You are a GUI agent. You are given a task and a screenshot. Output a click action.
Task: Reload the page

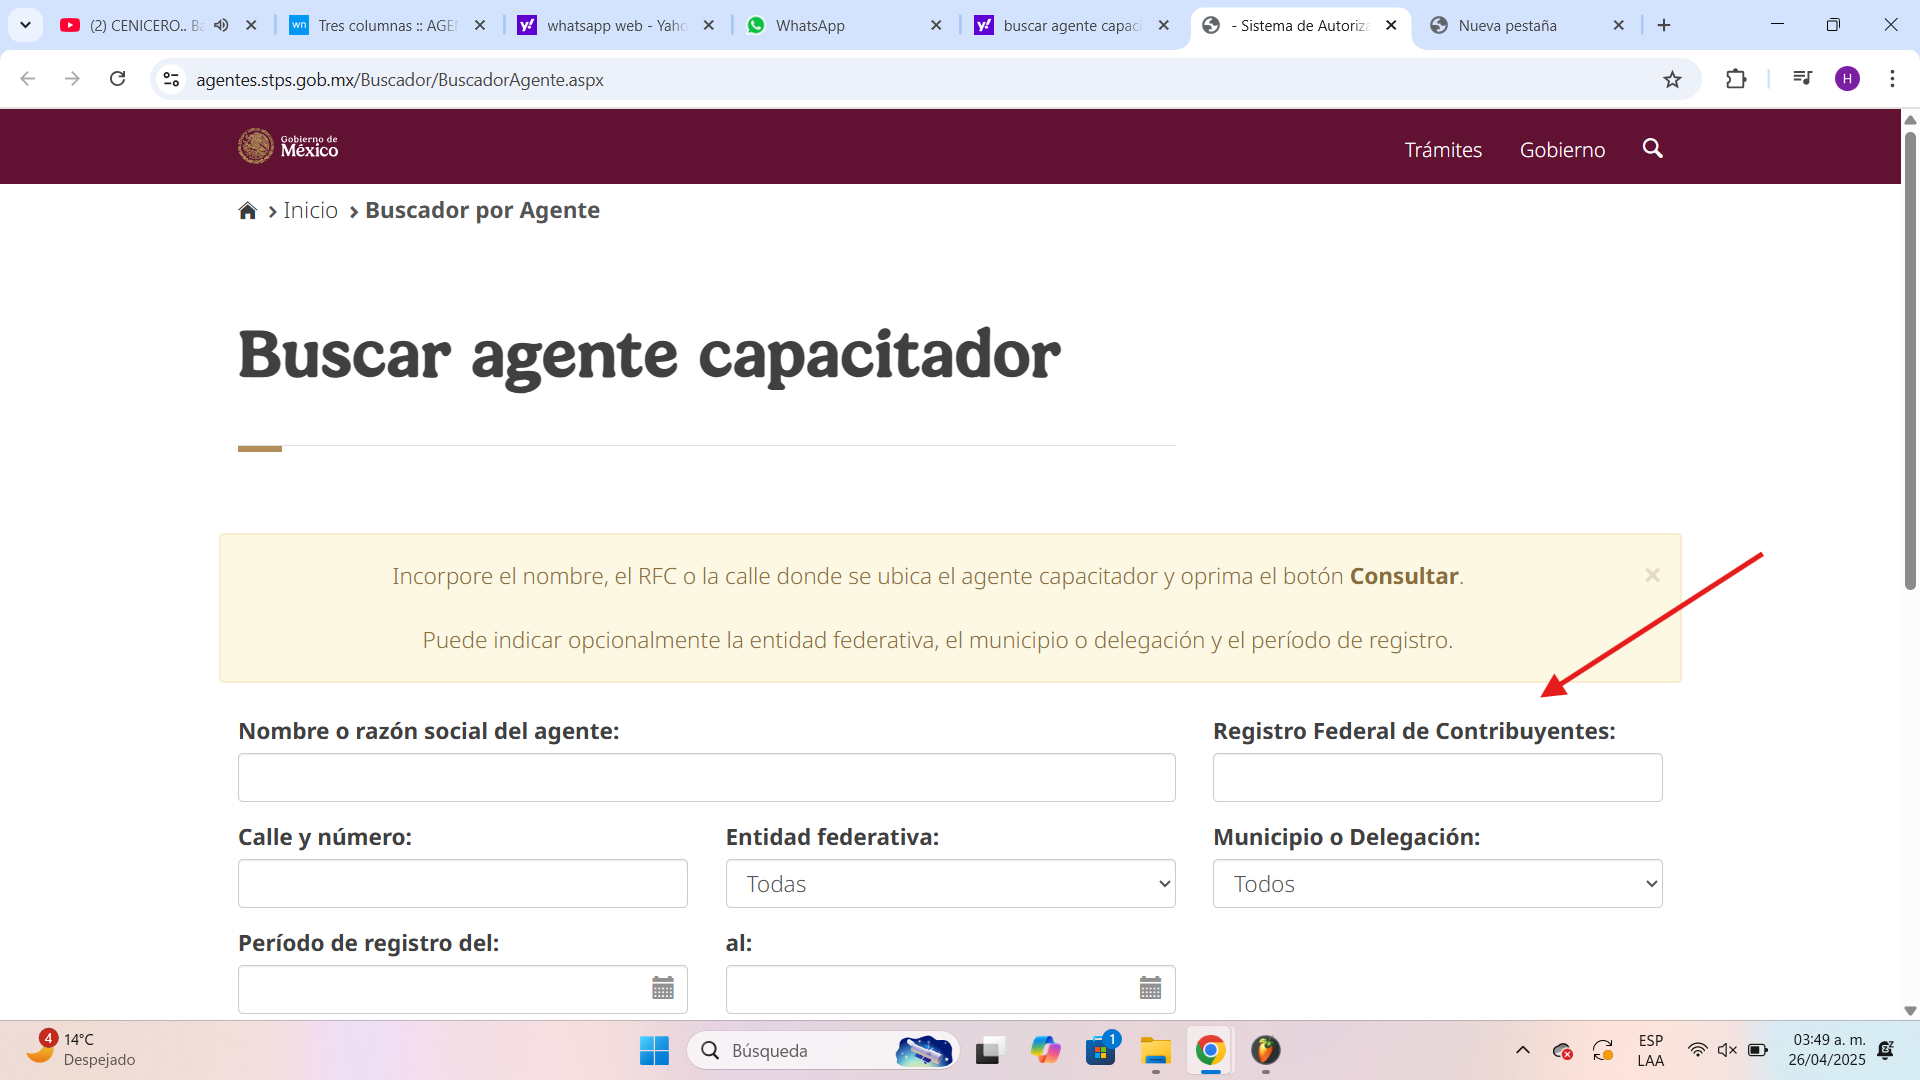117,79
